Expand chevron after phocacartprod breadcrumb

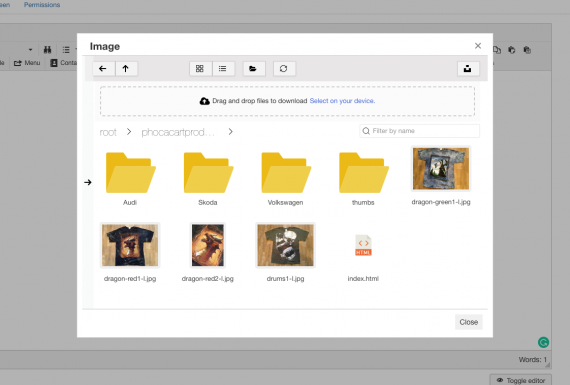click(230, 132)
